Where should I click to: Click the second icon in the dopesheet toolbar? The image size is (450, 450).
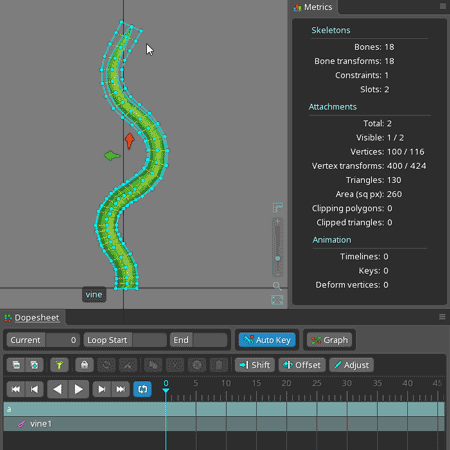(x=34, y=365)
